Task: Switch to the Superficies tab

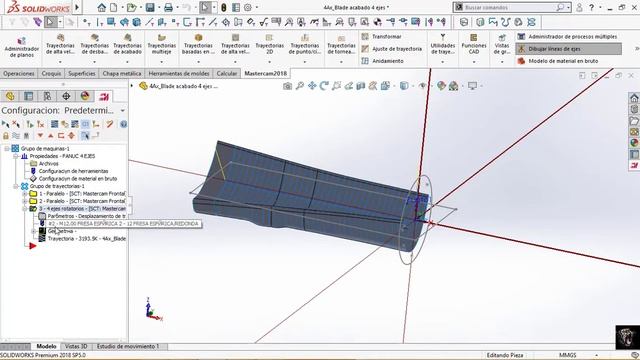Action: tap(82, 73)
